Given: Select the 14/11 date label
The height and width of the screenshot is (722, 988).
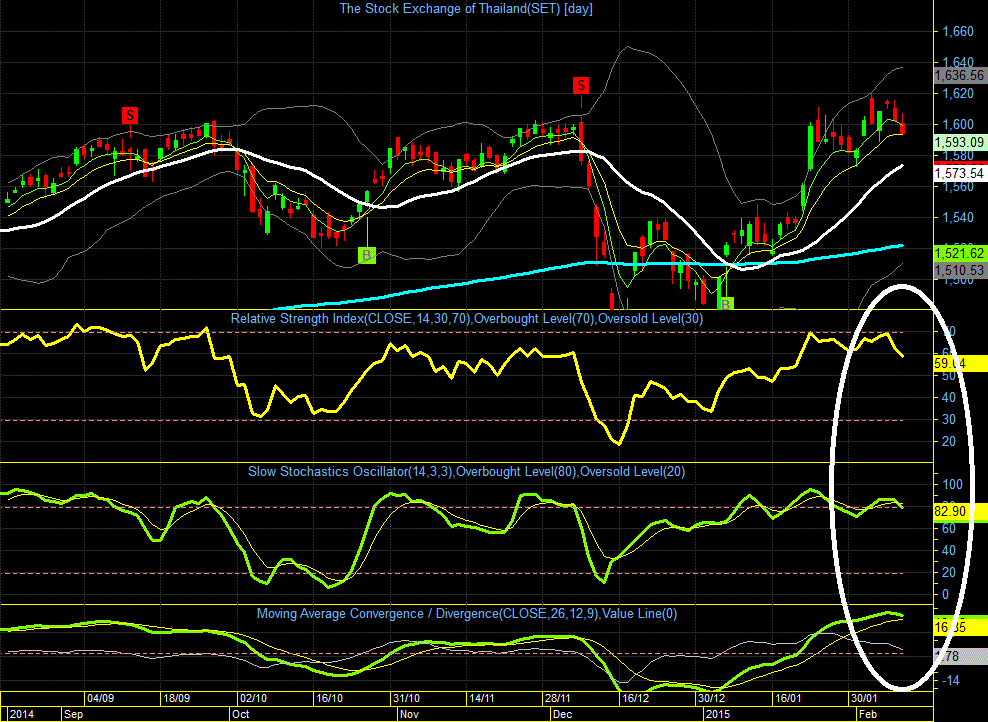Looking at the screenshot, I should click(482, 698).
